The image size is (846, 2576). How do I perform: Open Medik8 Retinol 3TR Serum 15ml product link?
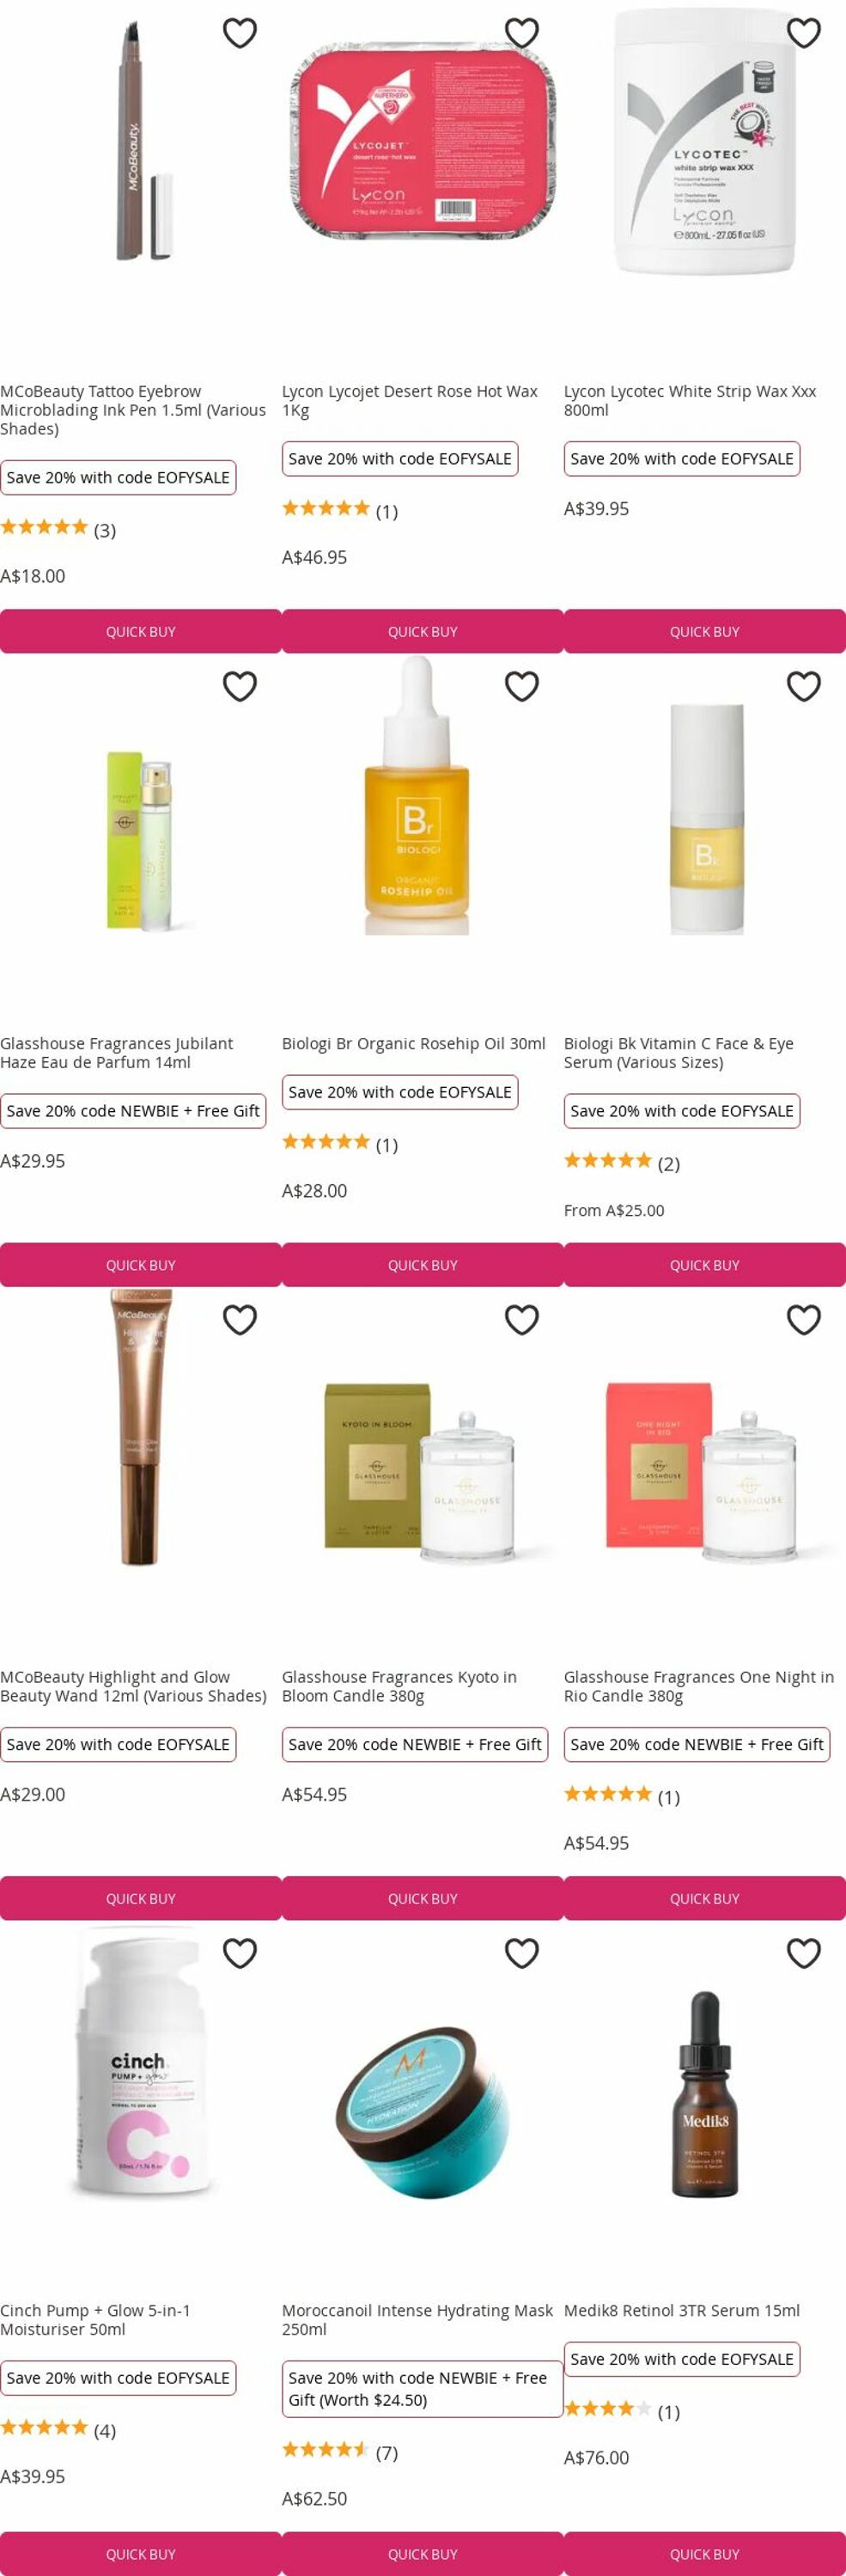point(682,2310)
